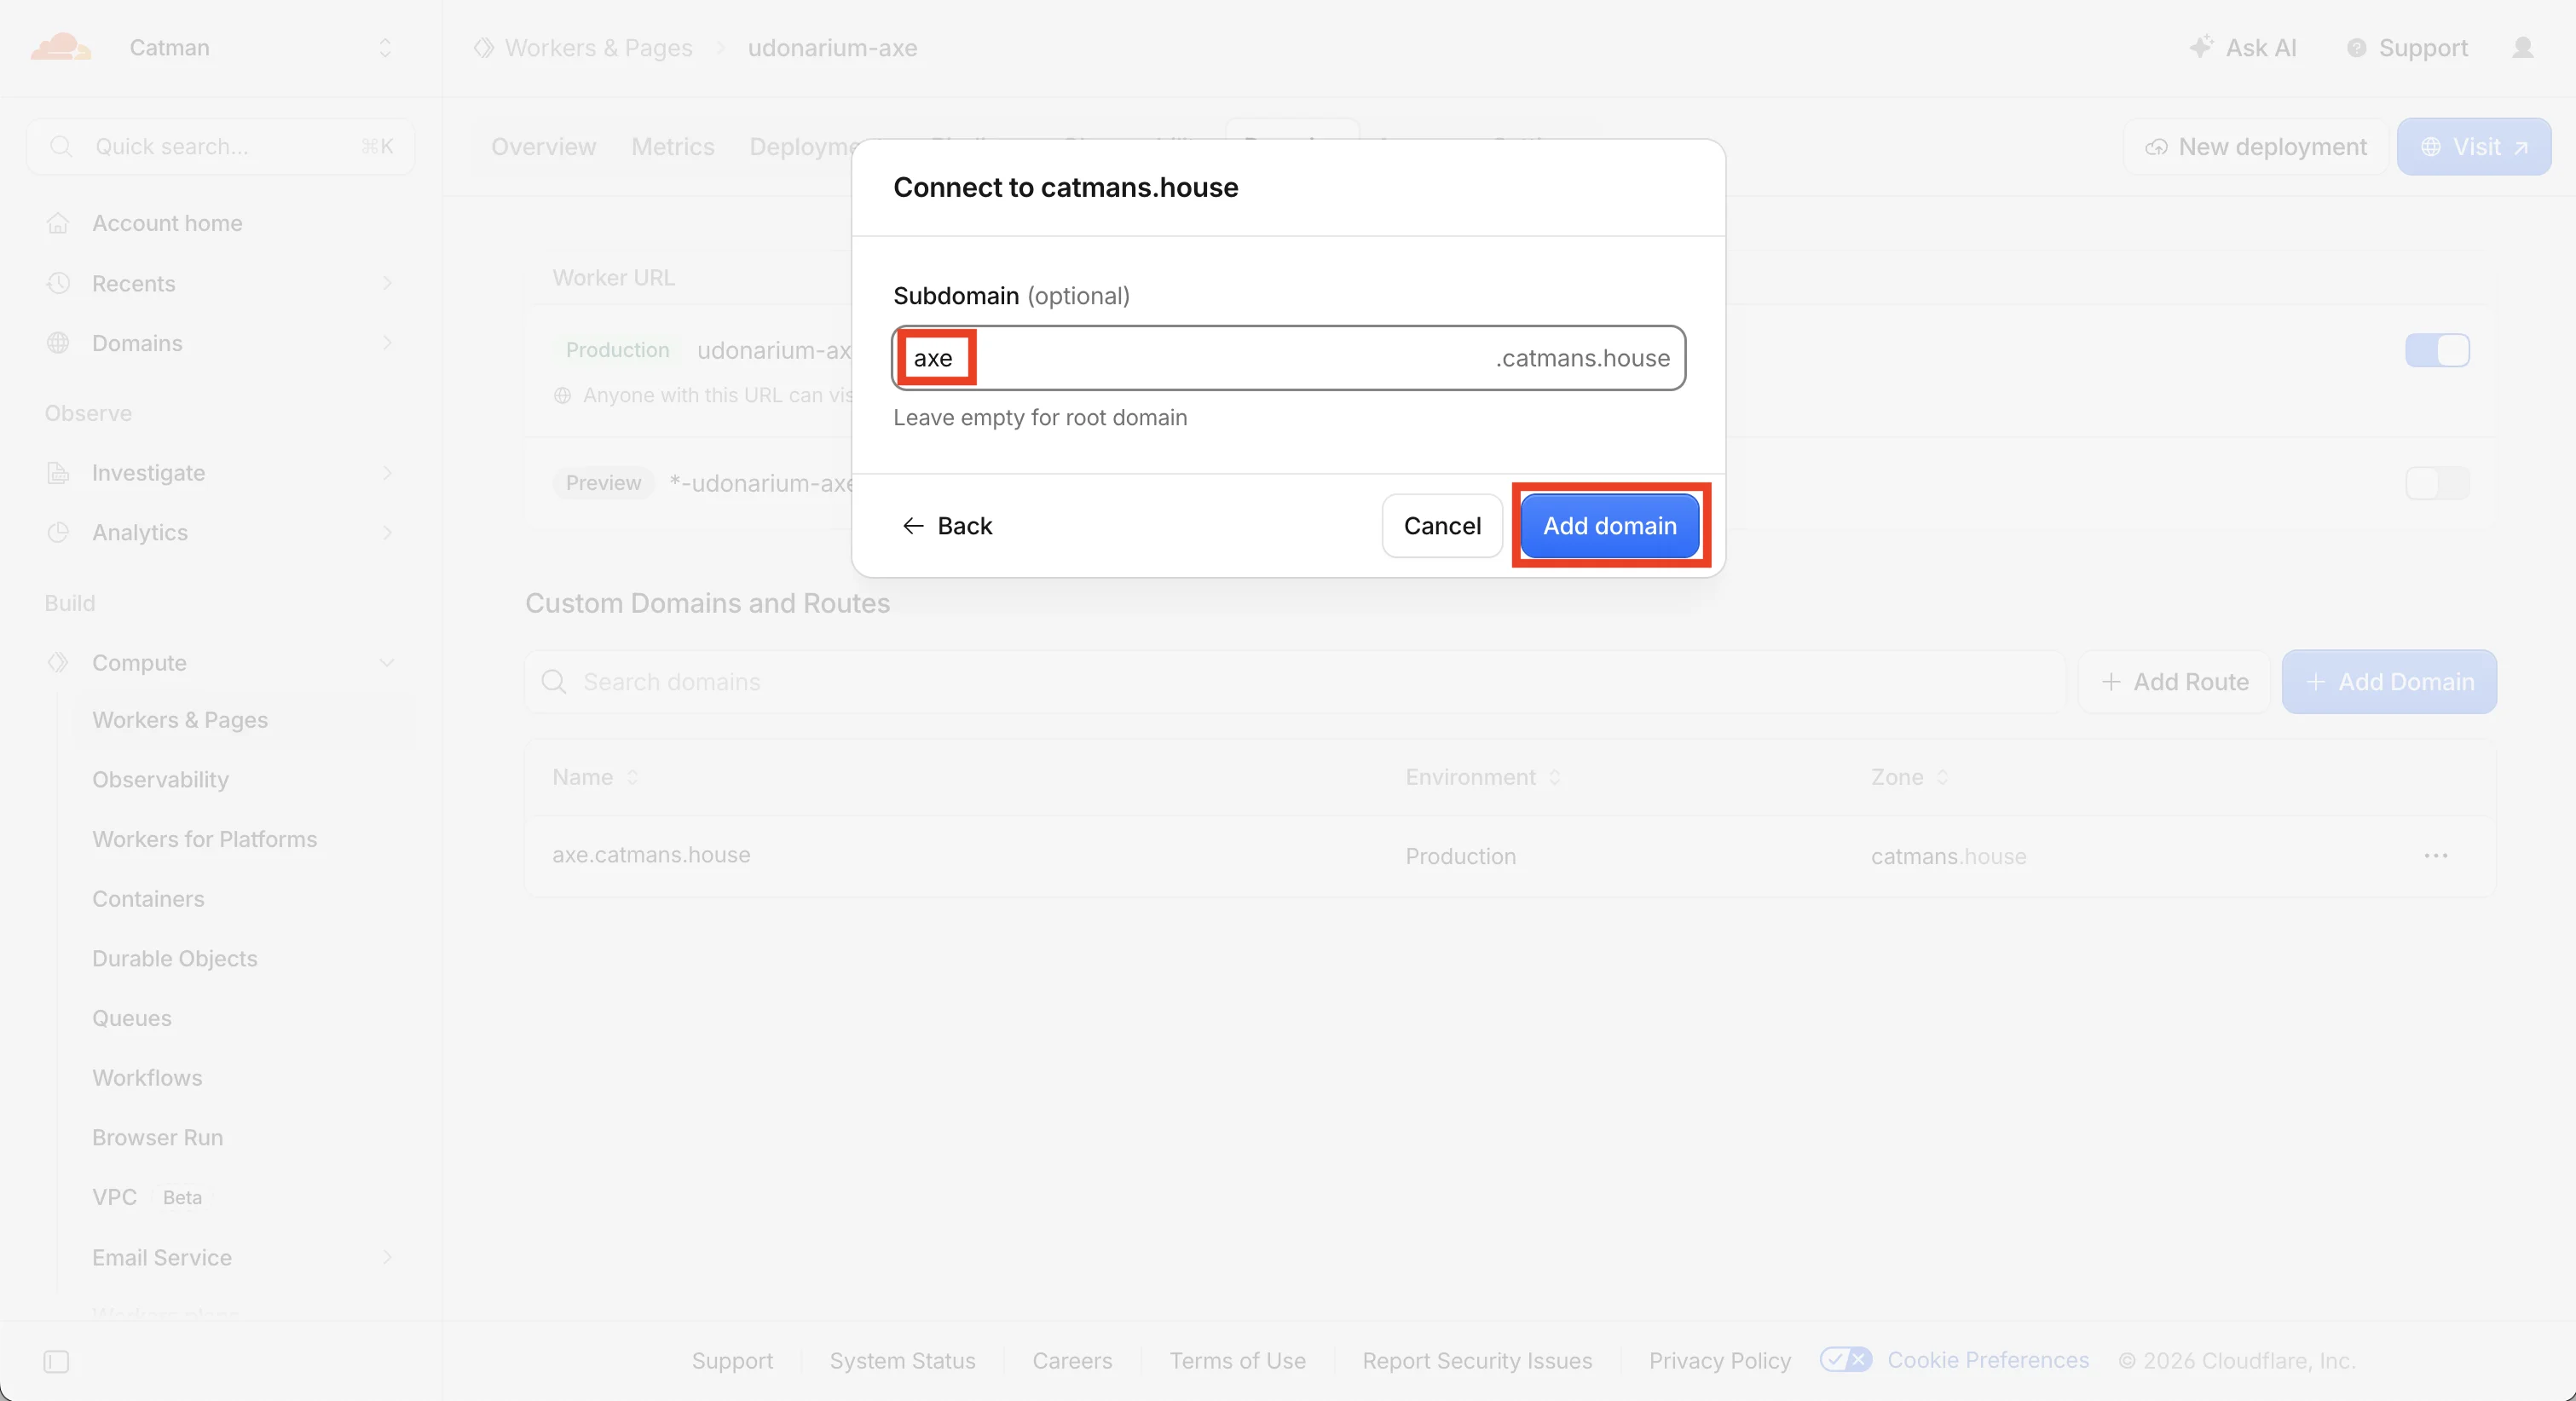
Task: Expand the Domains chevron in sidebar
Action: tap(387, 343)
